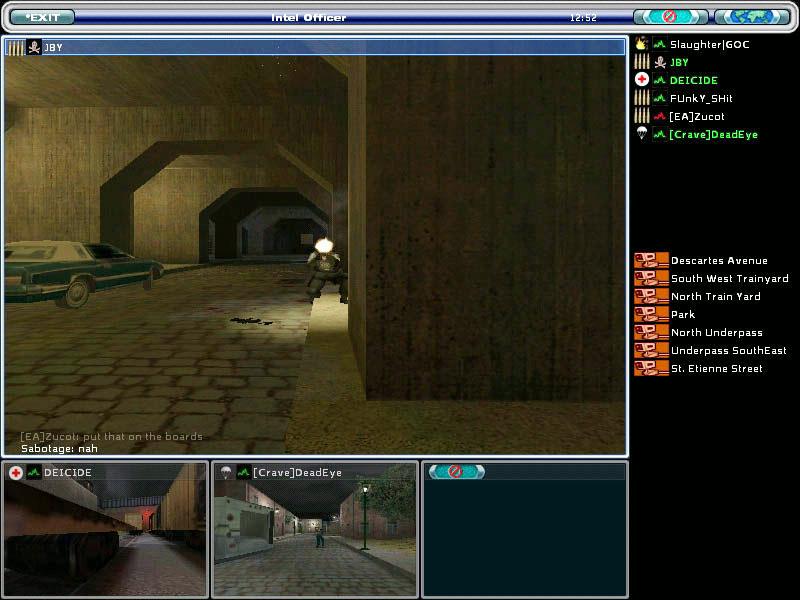Image resolution: width=800 pixels, height=600 pixels.
Task: Click the red heartbeat icon for [EA]Zucot
Action: pyautogui.click(x=659, y=117)
